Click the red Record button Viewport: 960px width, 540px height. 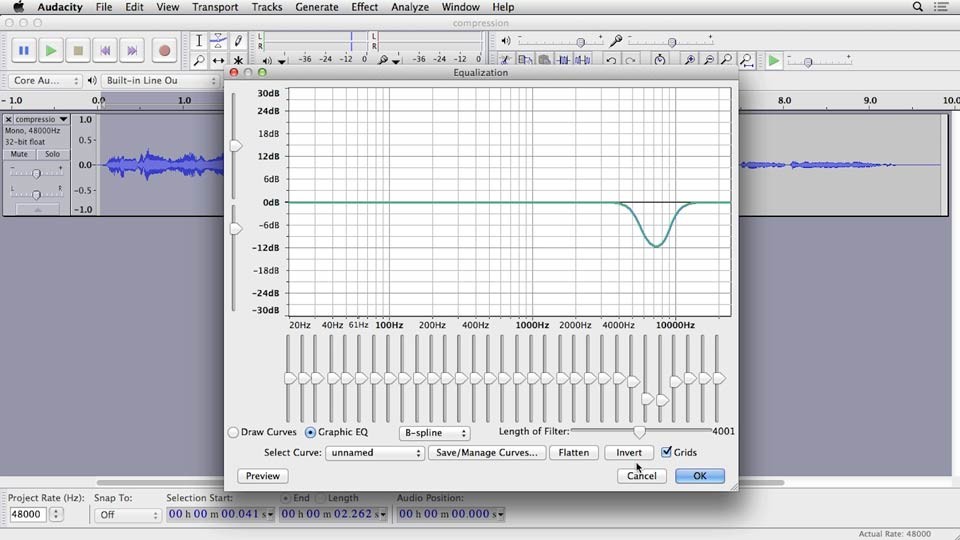[164, 51]
